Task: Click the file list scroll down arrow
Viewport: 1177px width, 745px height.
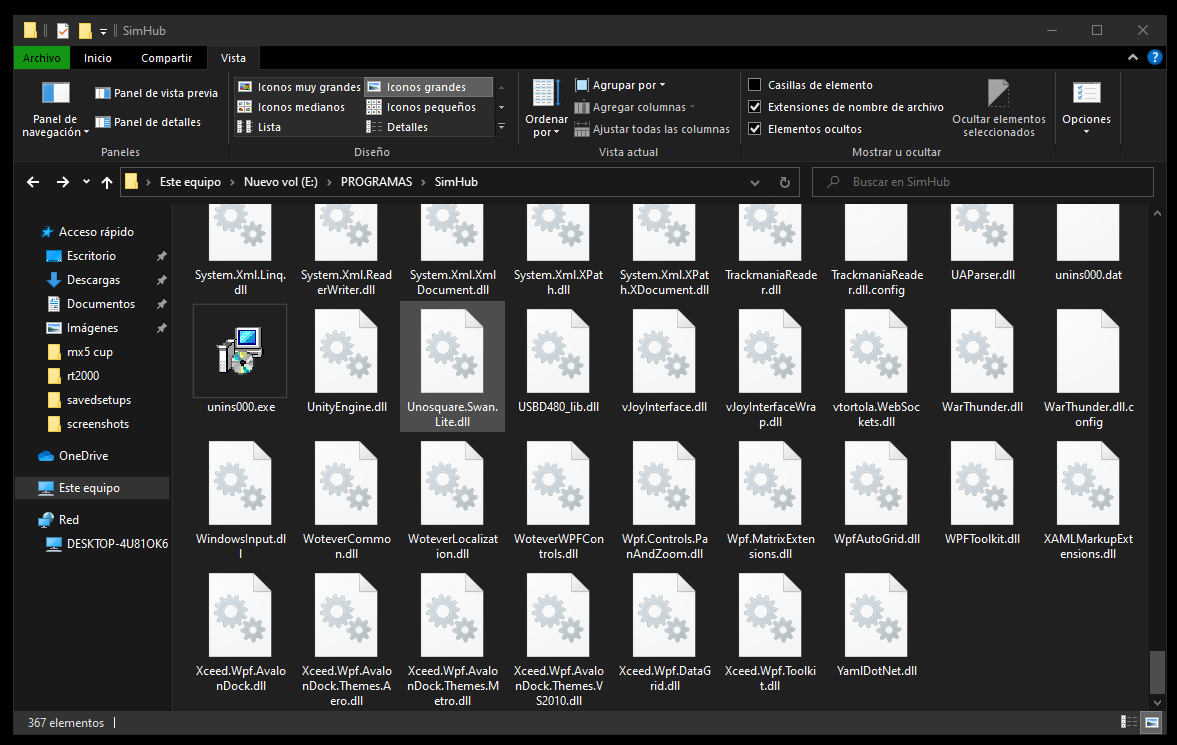Action: click(1157, 703)
